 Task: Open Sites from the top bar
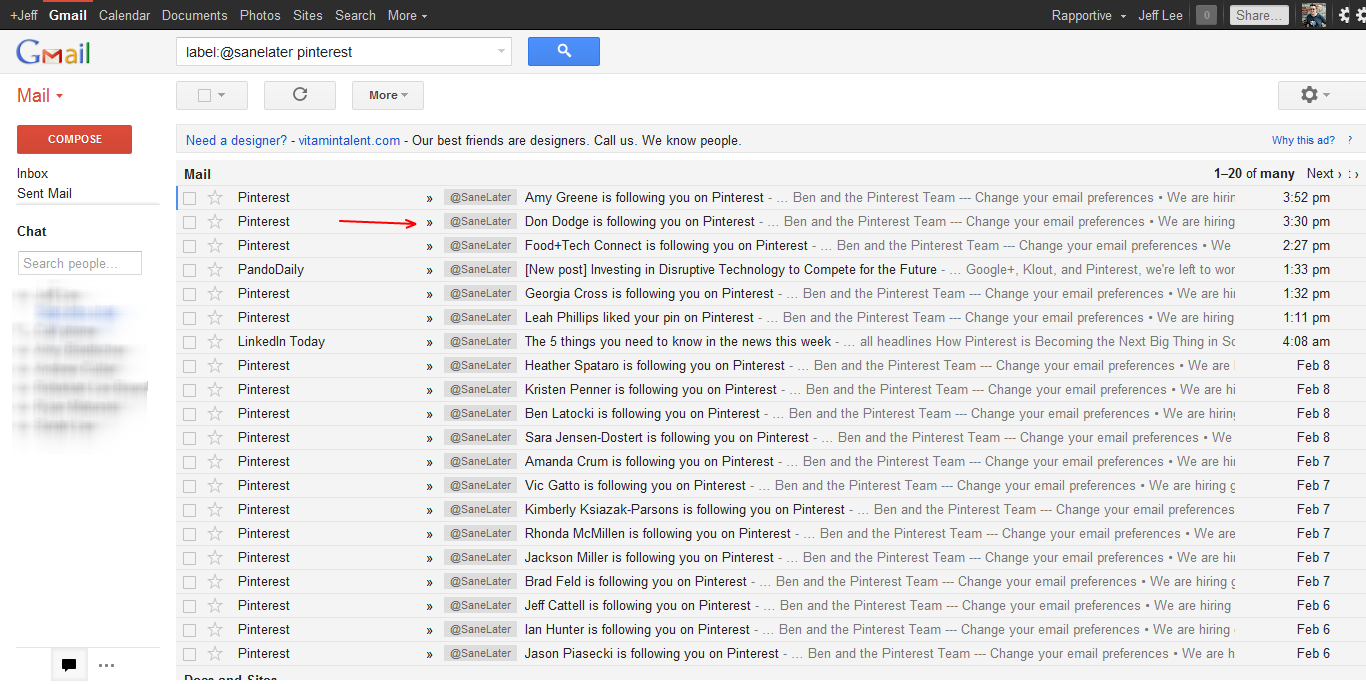308,15
